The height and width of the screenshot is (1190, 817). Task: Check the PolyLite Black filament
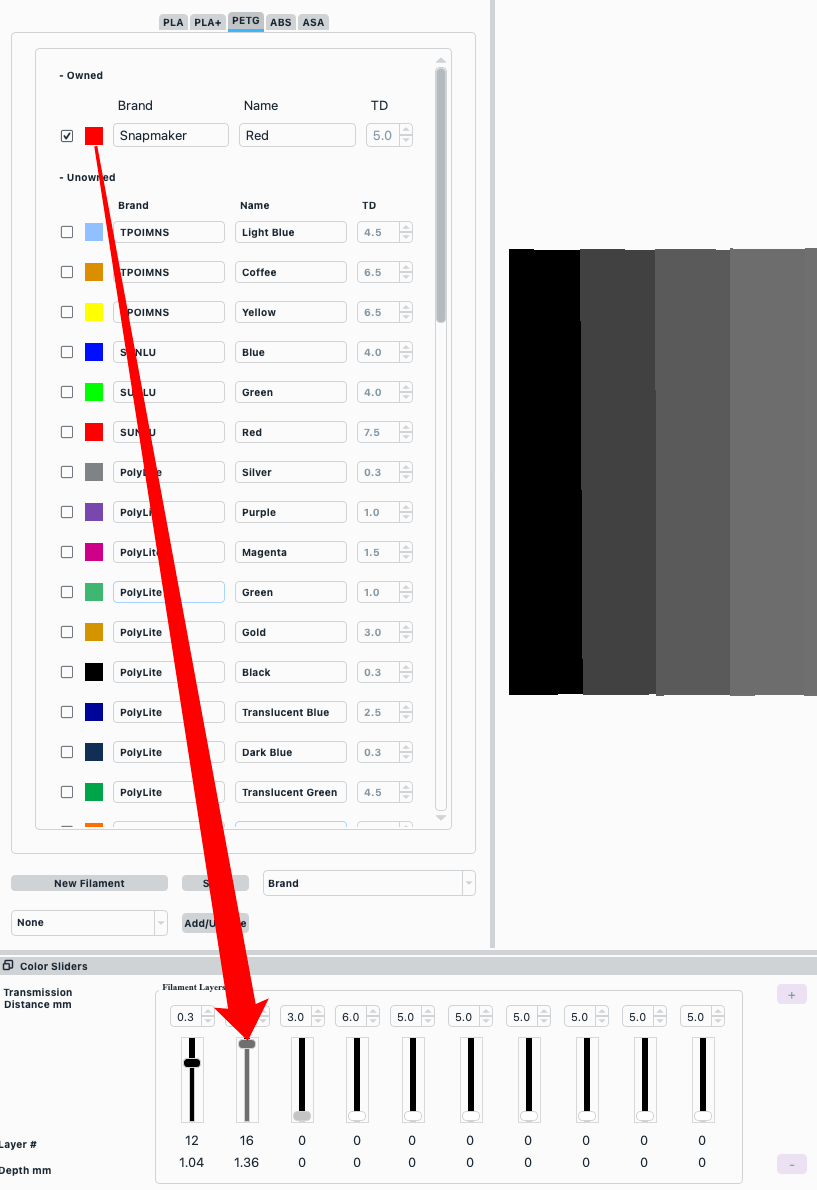pos(66,671)
